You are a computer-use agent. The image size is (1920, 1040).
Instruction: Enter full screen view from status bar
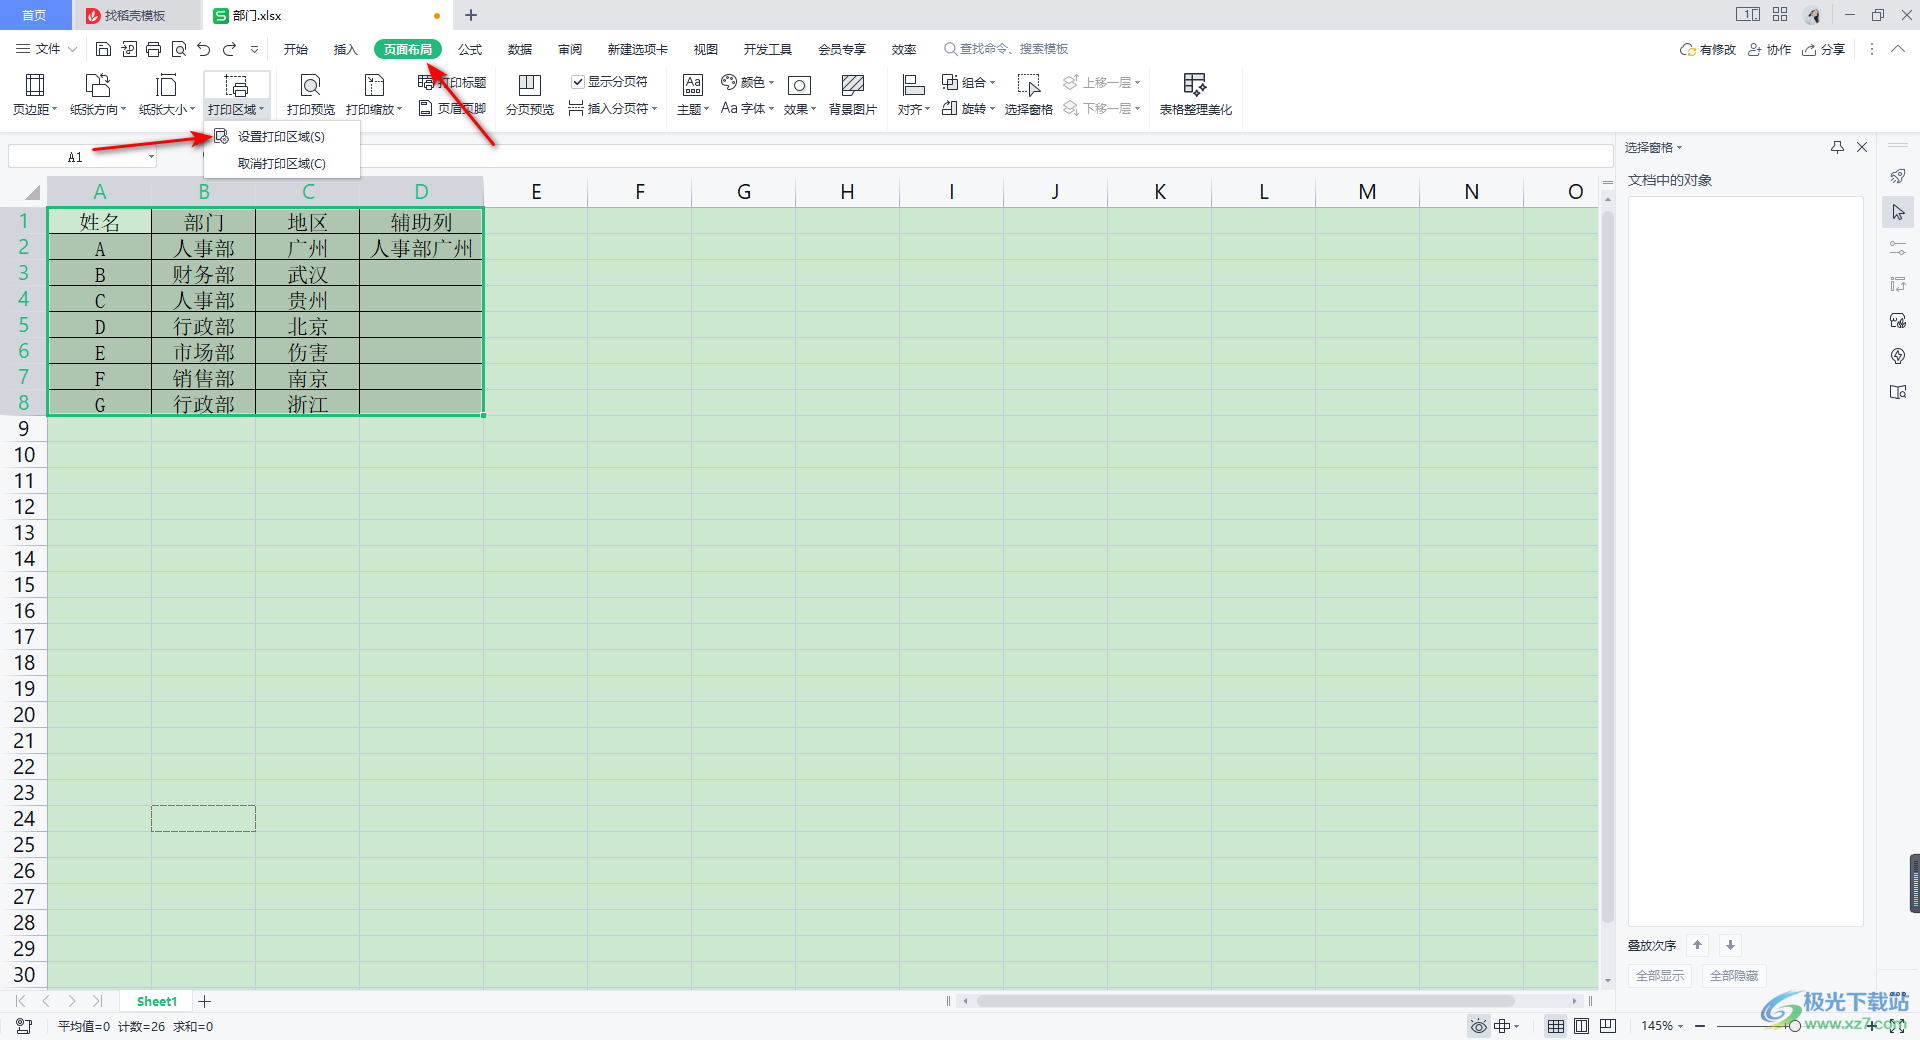1896,1026
